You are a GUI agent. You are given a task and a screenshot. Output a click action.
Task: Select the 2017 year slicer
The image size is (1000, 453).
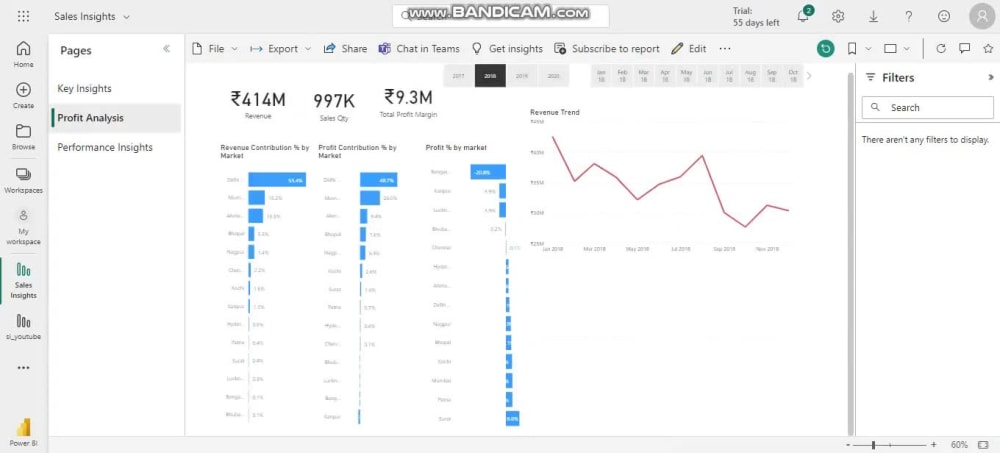click(459, 76)
